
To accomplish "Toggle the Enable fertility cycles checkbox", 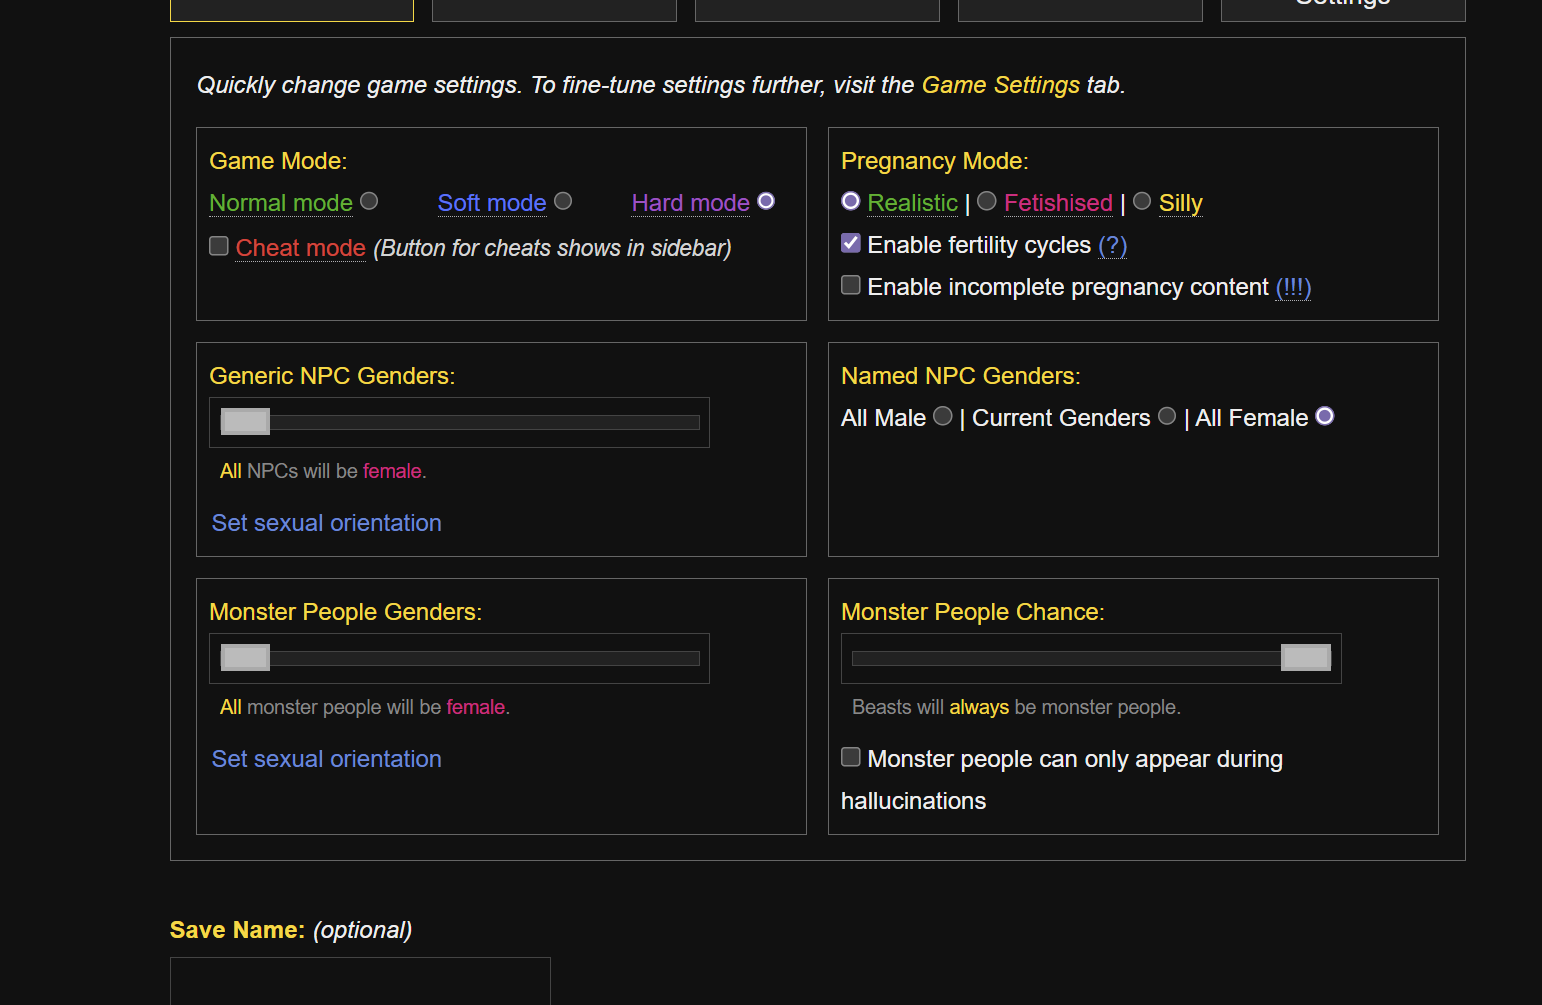I will (x=851, y=243).
